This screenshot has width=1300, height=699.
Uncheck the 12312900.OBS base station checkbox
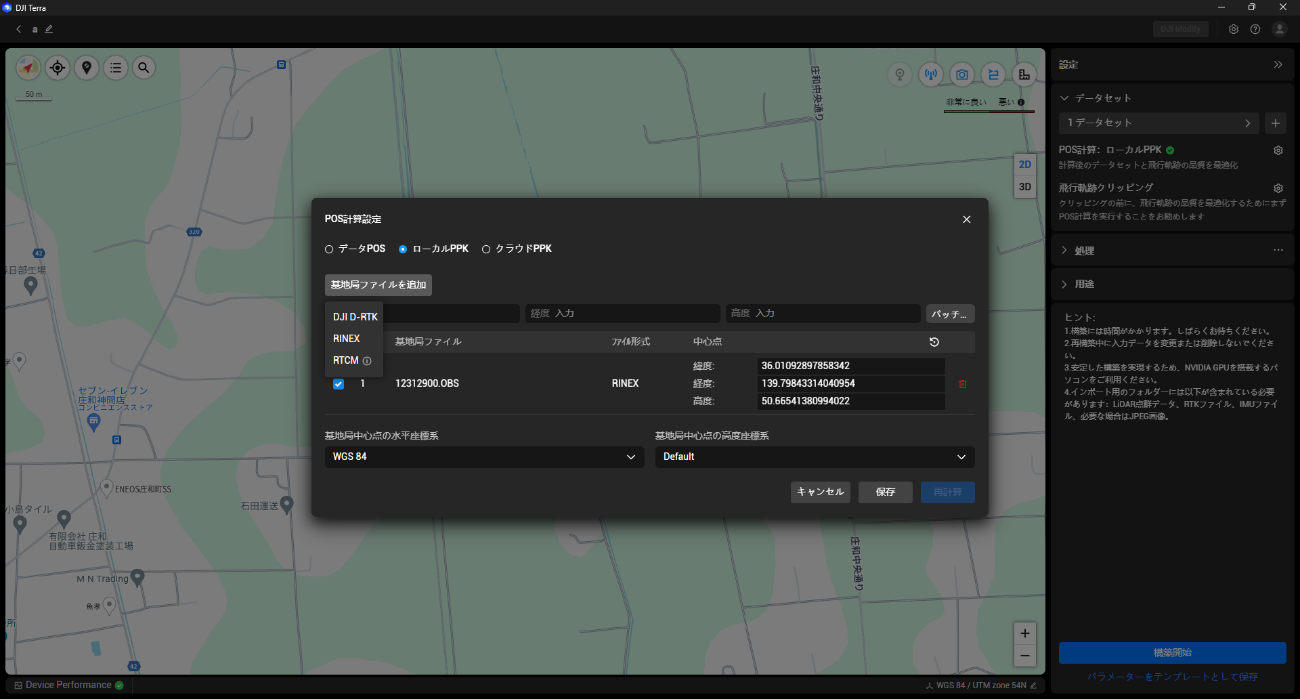338,384
